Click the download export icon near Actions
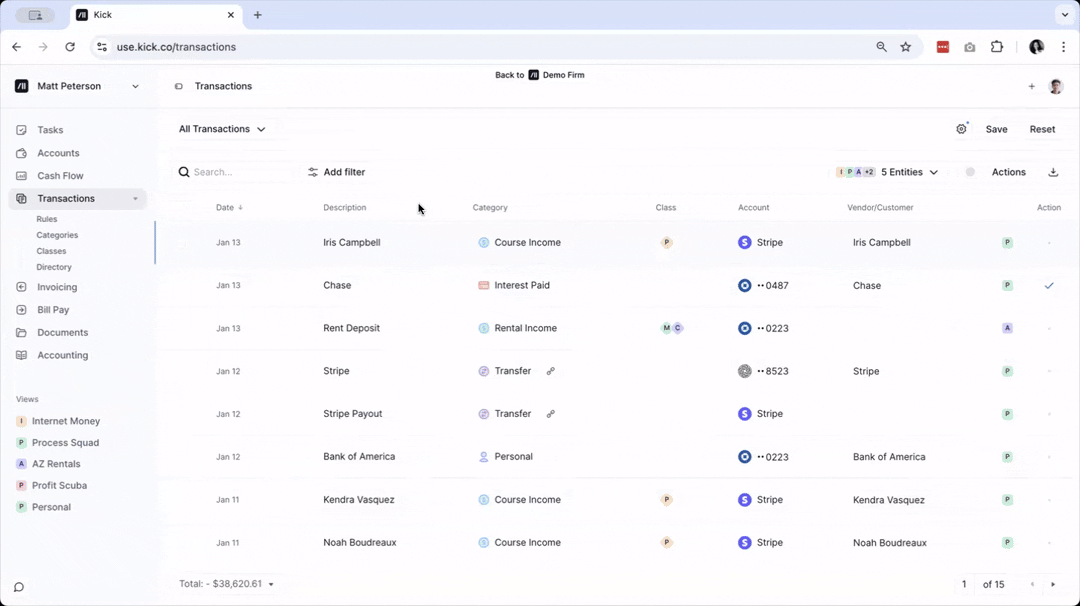 coord(1053,172)
